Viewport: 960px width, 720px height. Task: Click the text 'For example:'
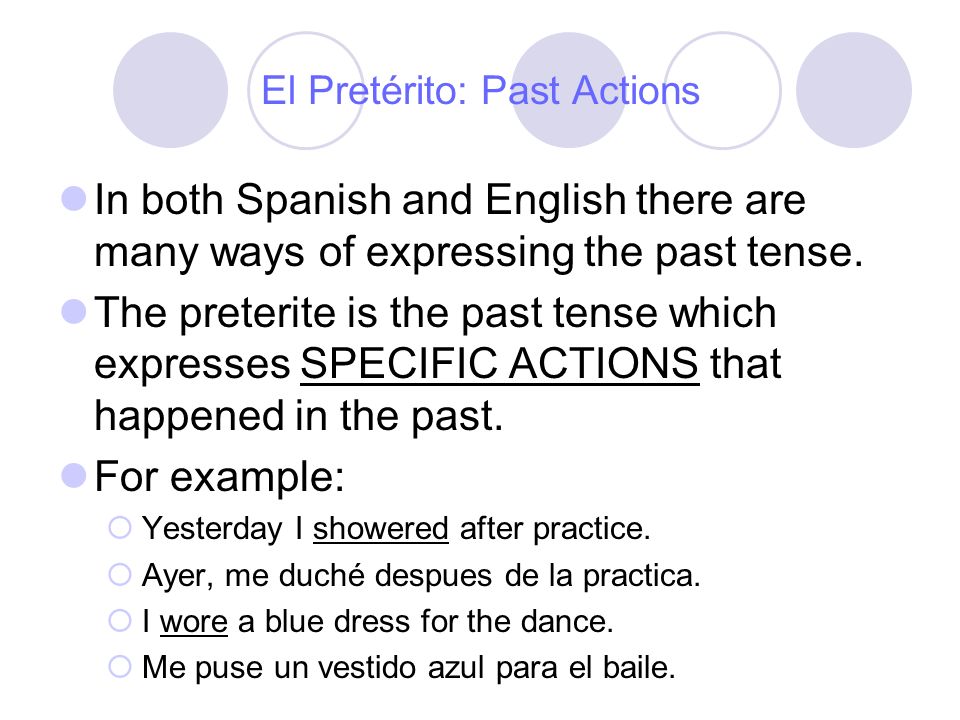click(220, 476)
